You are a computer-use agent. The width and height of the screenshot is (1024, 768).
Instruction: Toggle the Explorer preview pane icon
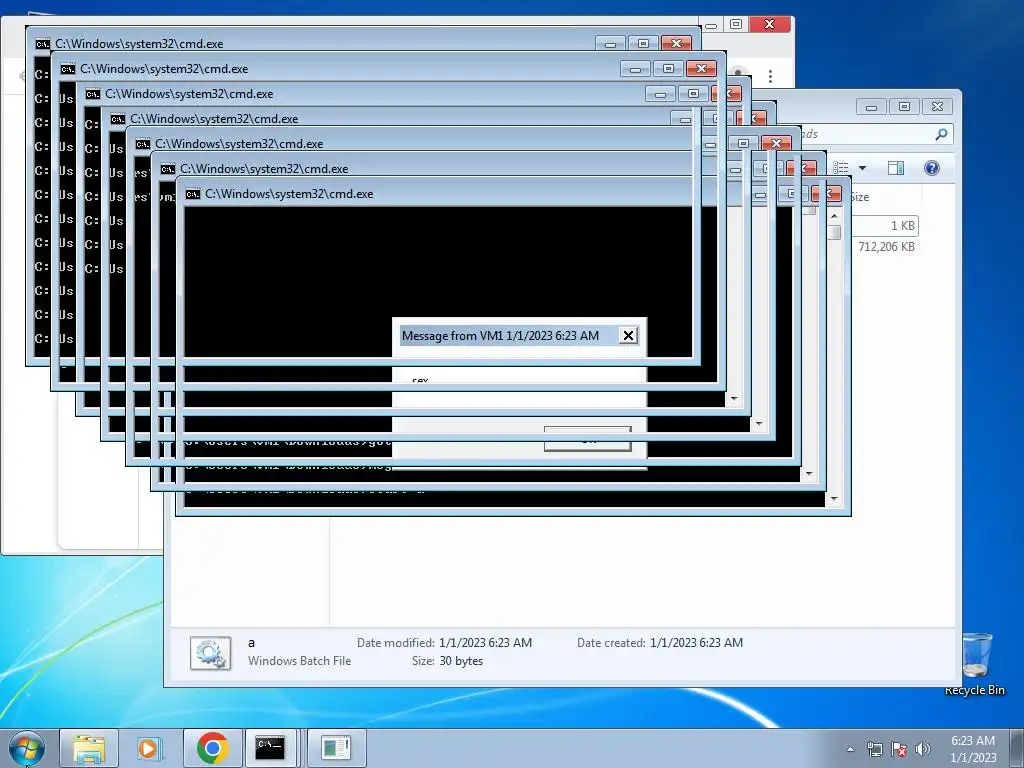(x=896, y=168)
